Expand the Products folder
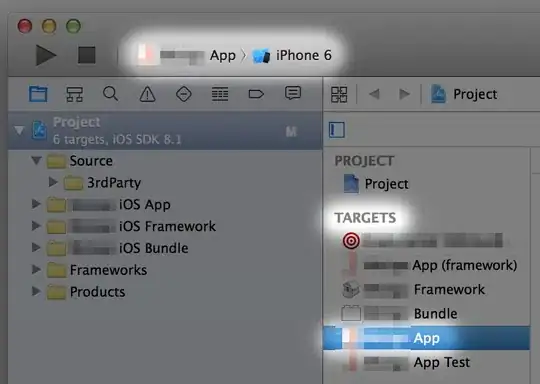The image size is (540, 384). coord(36,291)
